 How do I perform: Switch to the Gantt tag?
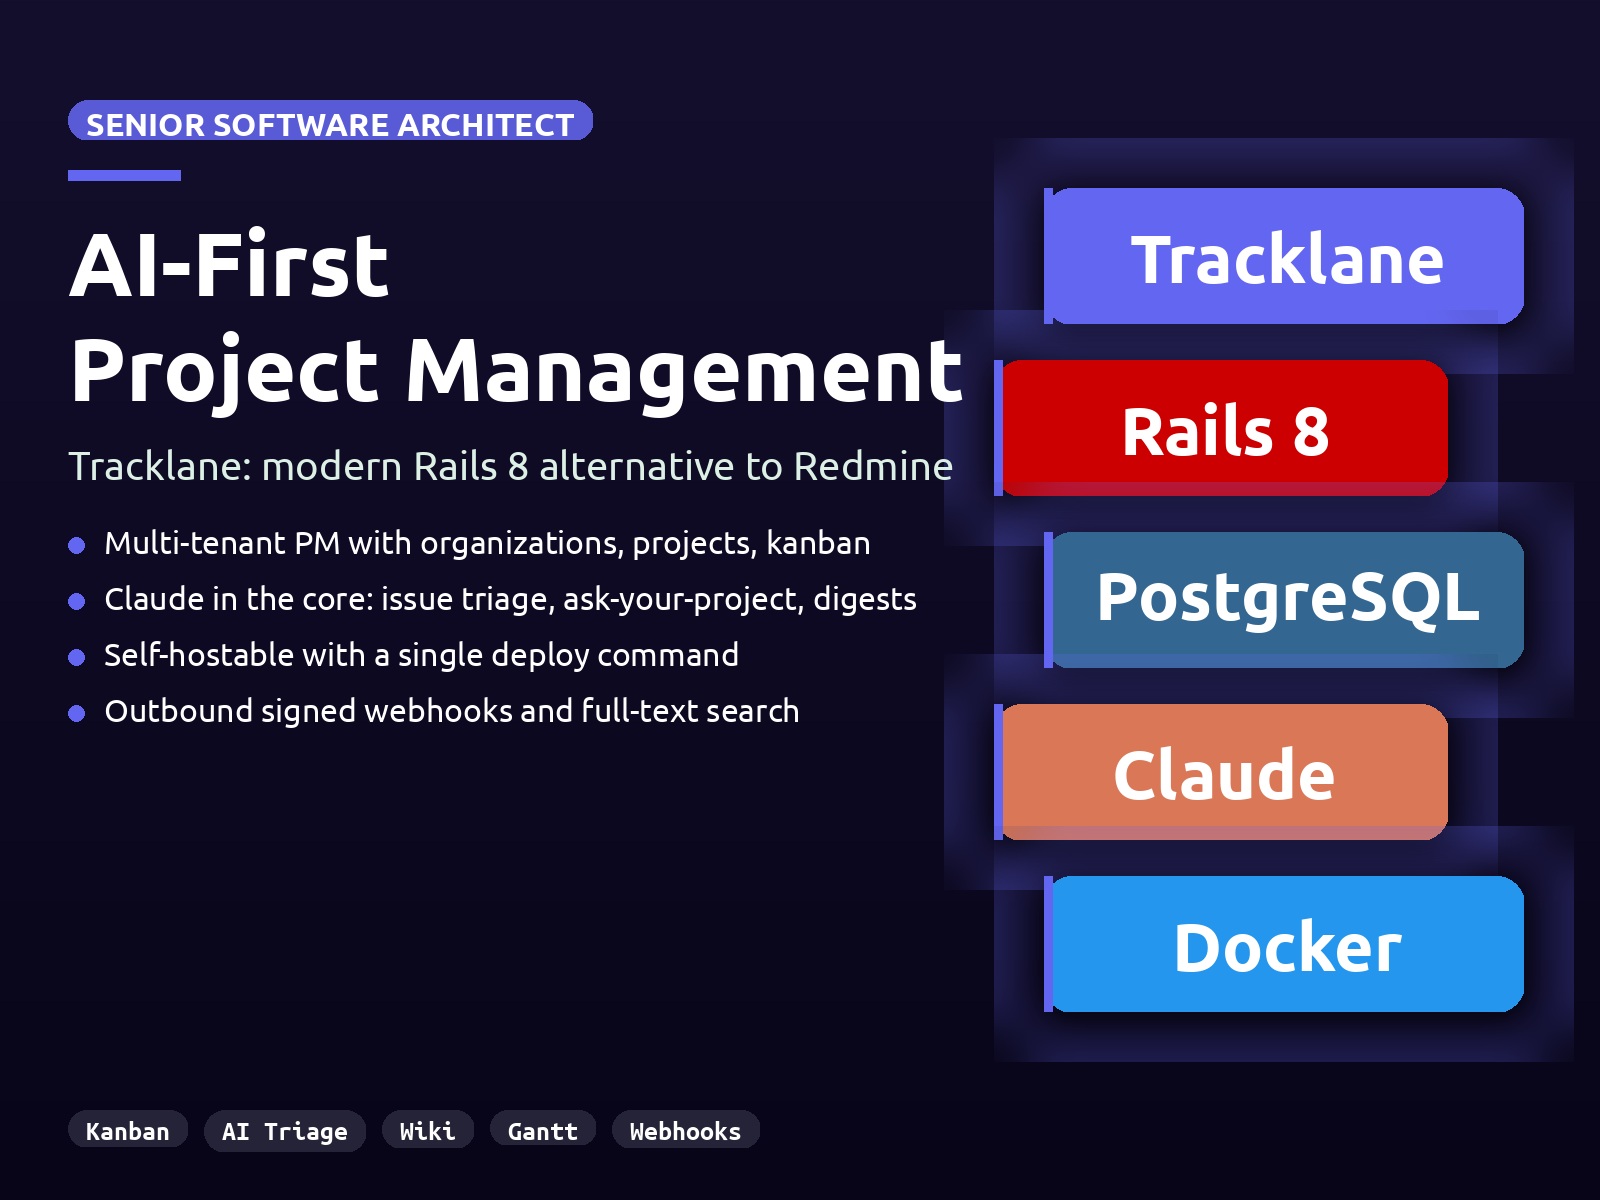(542, 1131)
